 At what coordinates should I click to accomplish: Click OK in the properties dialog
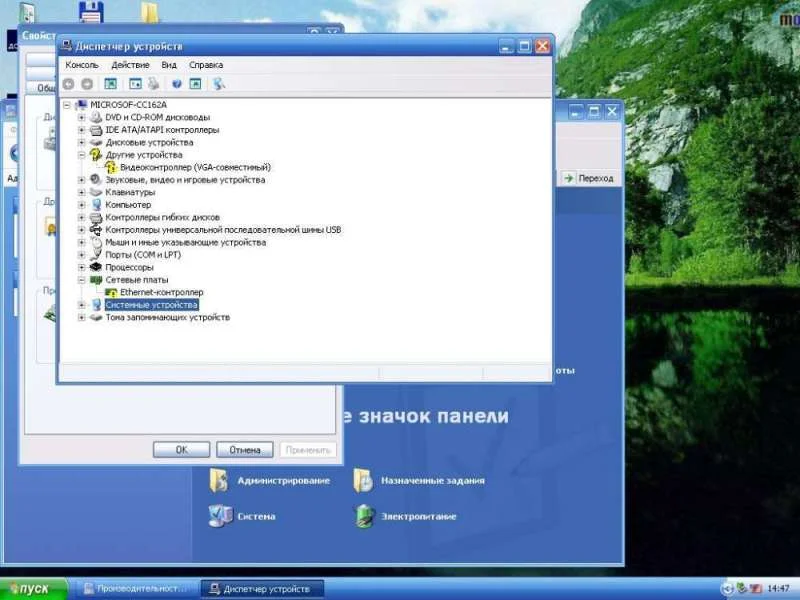(182, 449)
